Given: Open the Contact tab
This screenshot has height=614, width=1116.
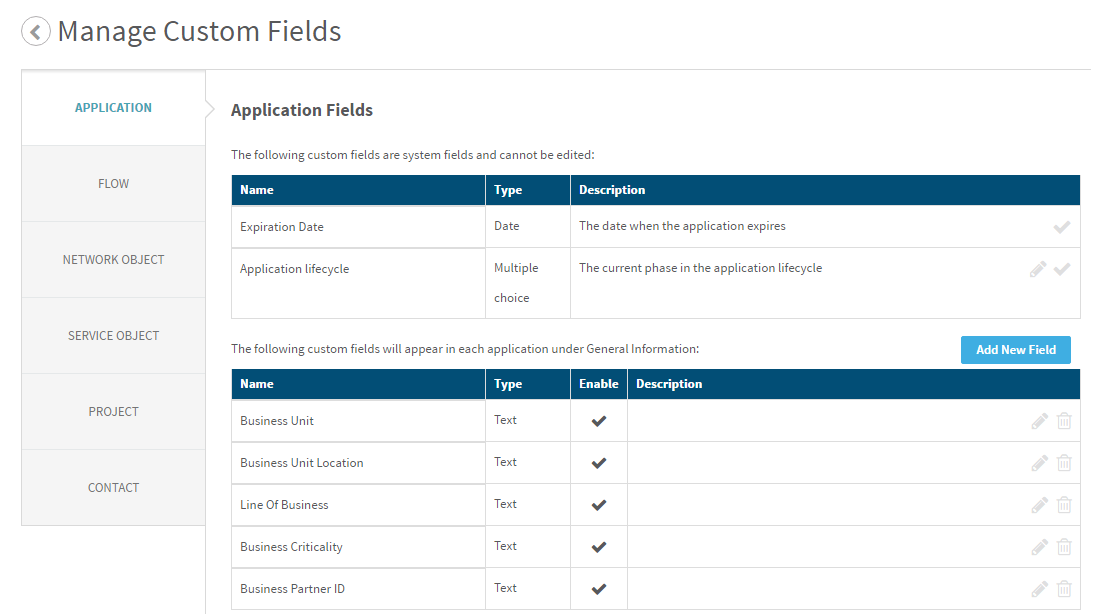Looking at the screenshot, I should (113, 488).
